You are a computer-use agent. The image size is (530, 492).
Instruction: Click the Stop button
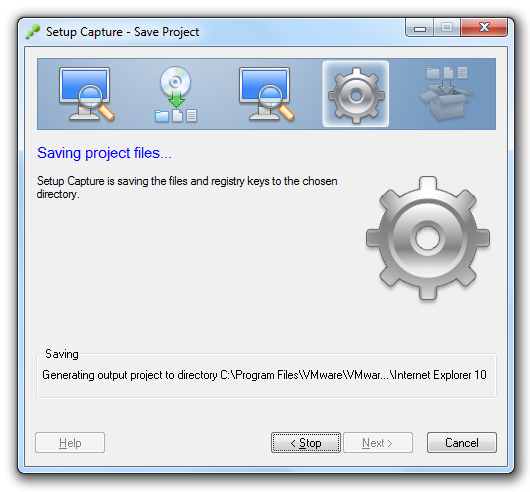point(306,442)
